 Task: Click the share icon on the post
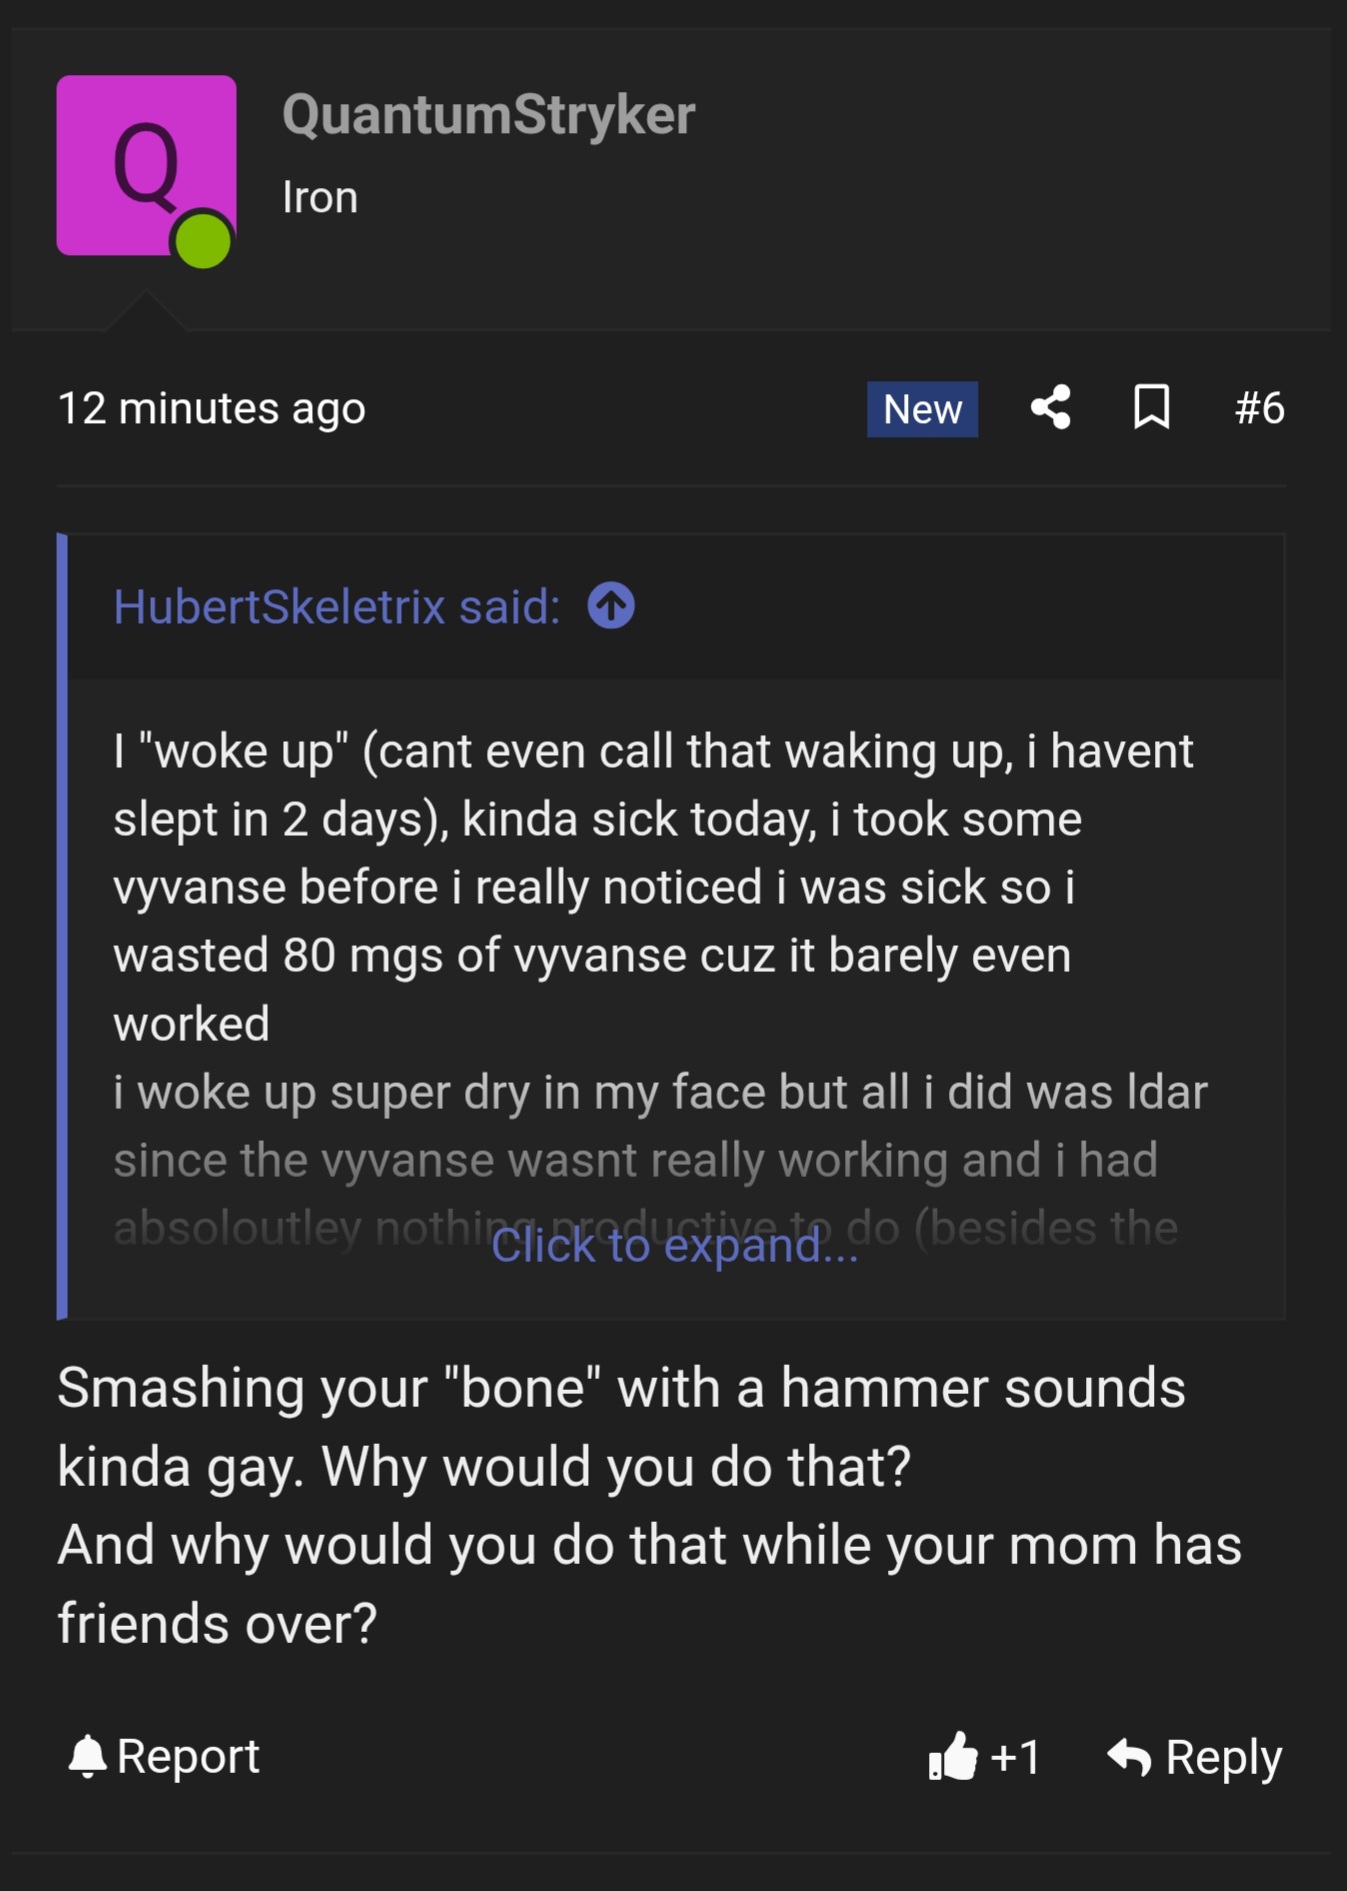(x=1050, y=408)
